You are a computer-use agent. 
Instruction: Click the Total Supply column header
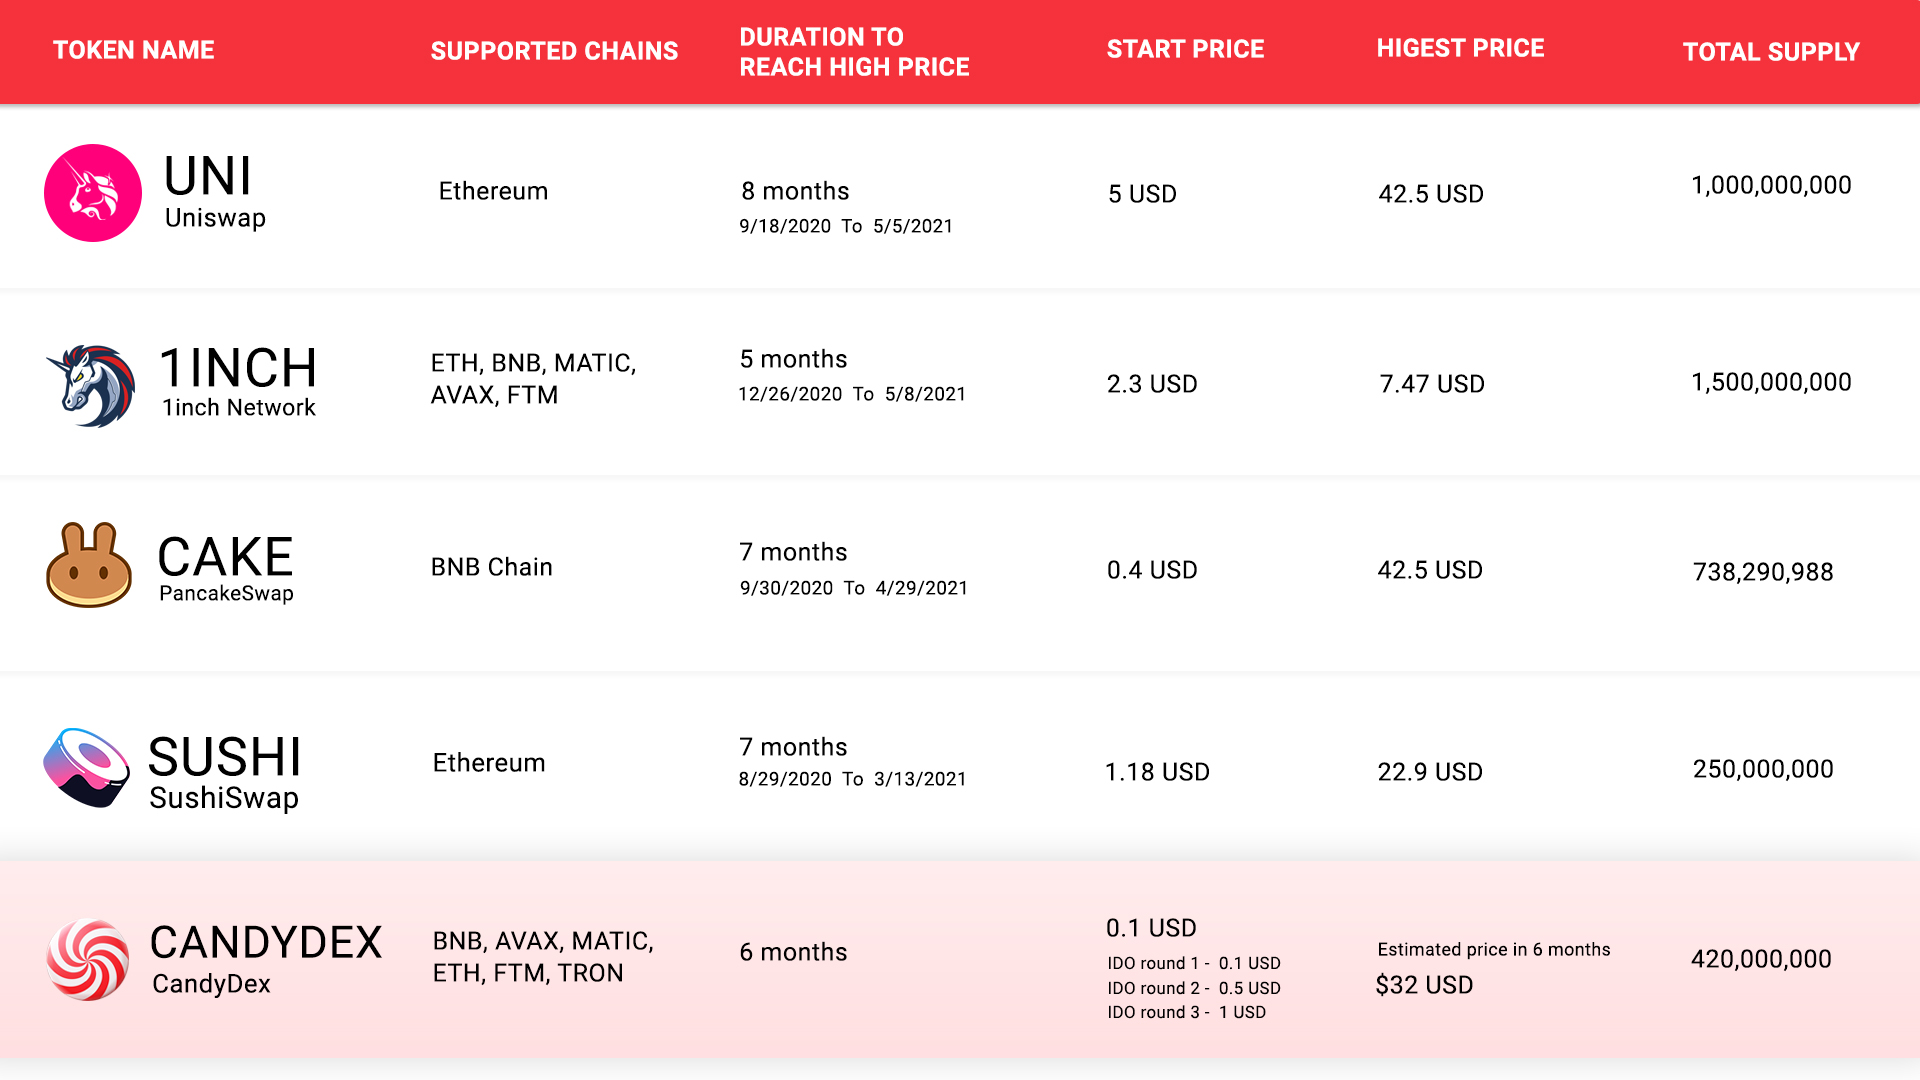tap(1771, 52)
